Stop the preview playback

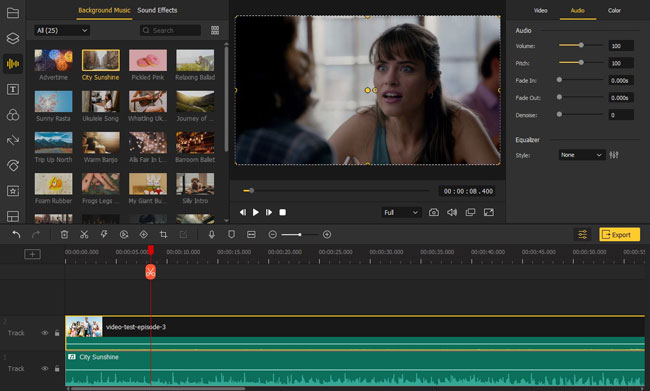tap(283, 212)
